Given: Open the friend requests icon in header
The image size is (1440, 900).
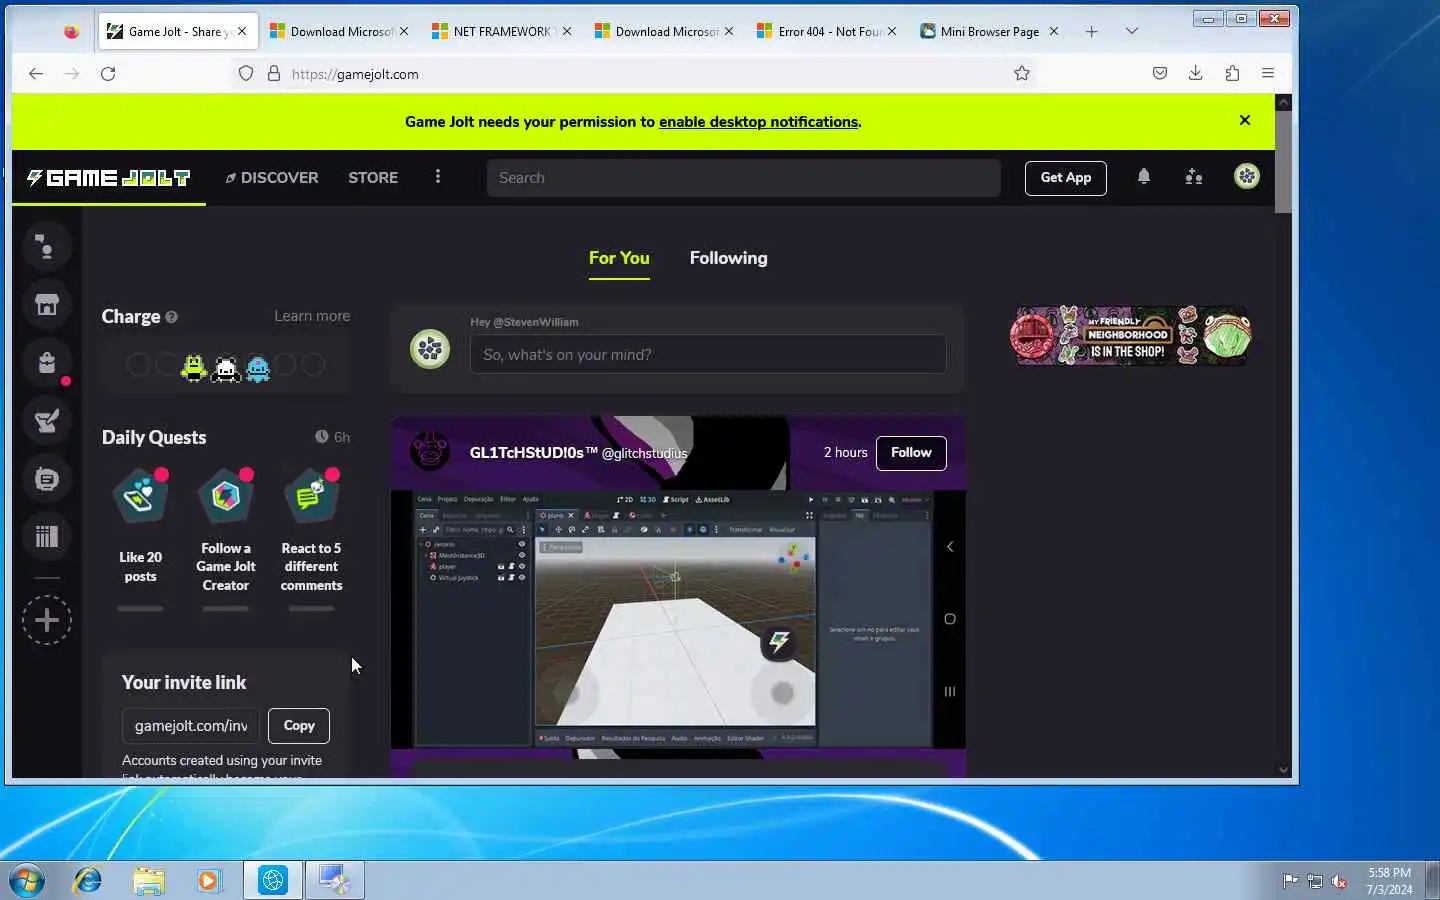Looking at the screenshot, I should 1194,177.
